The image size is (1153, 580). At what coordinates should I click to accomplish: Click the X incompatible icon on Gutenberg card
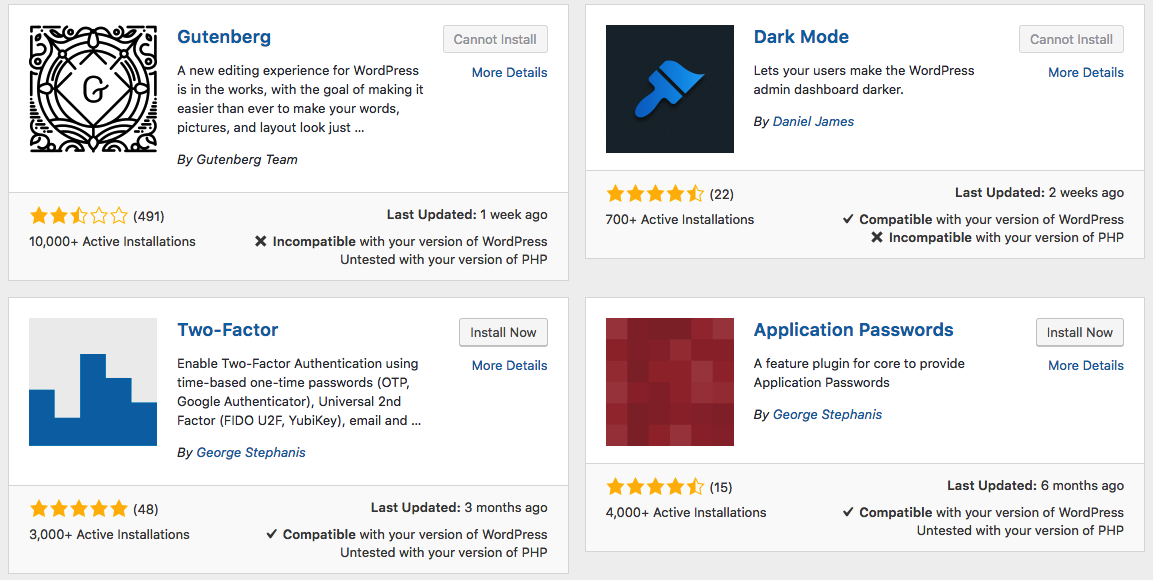coord(260,241)
